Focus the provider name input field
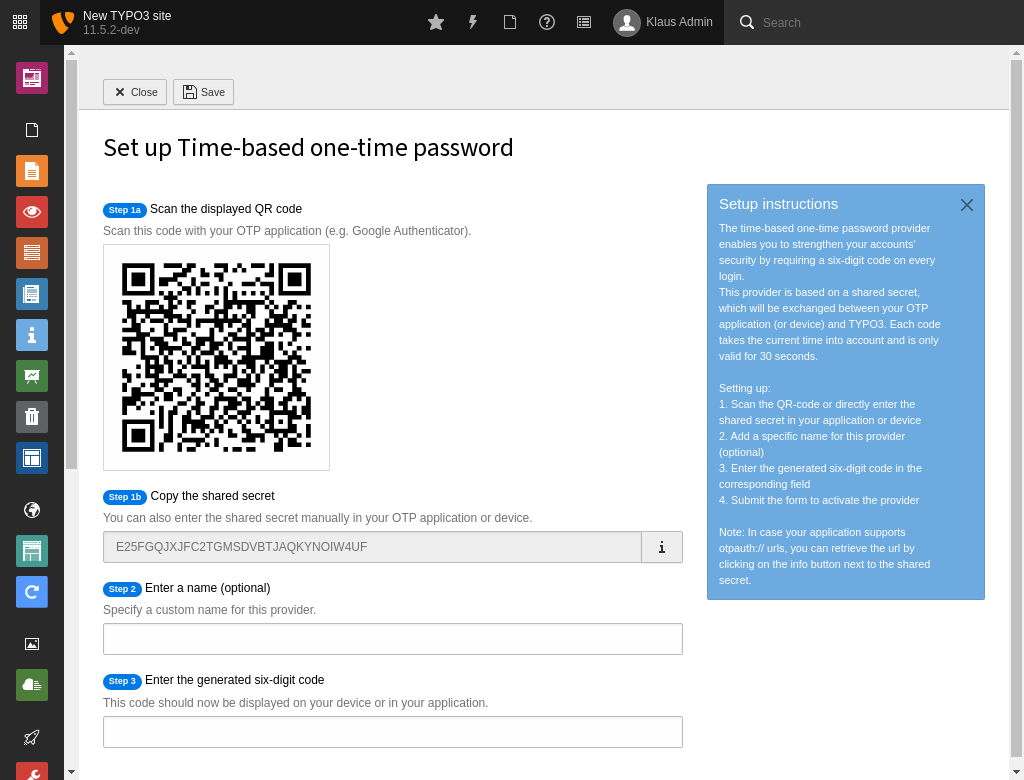 click(x=392, y=639)
